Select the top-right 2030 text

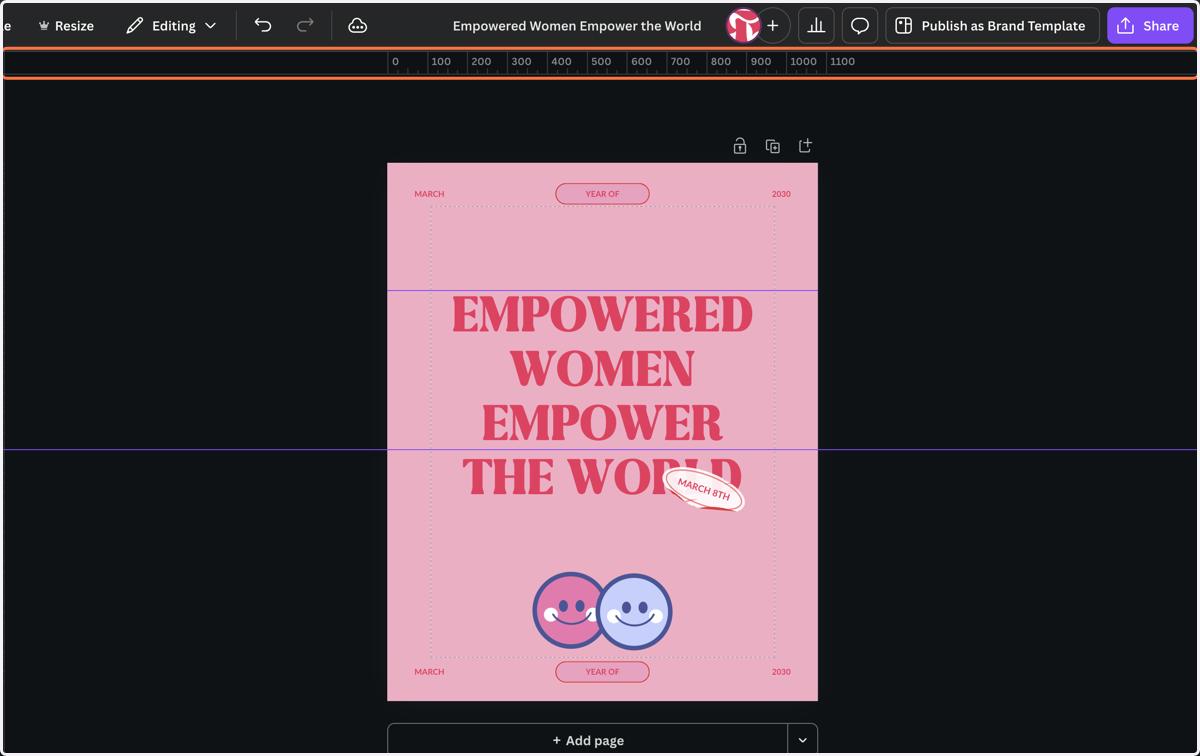781,194
